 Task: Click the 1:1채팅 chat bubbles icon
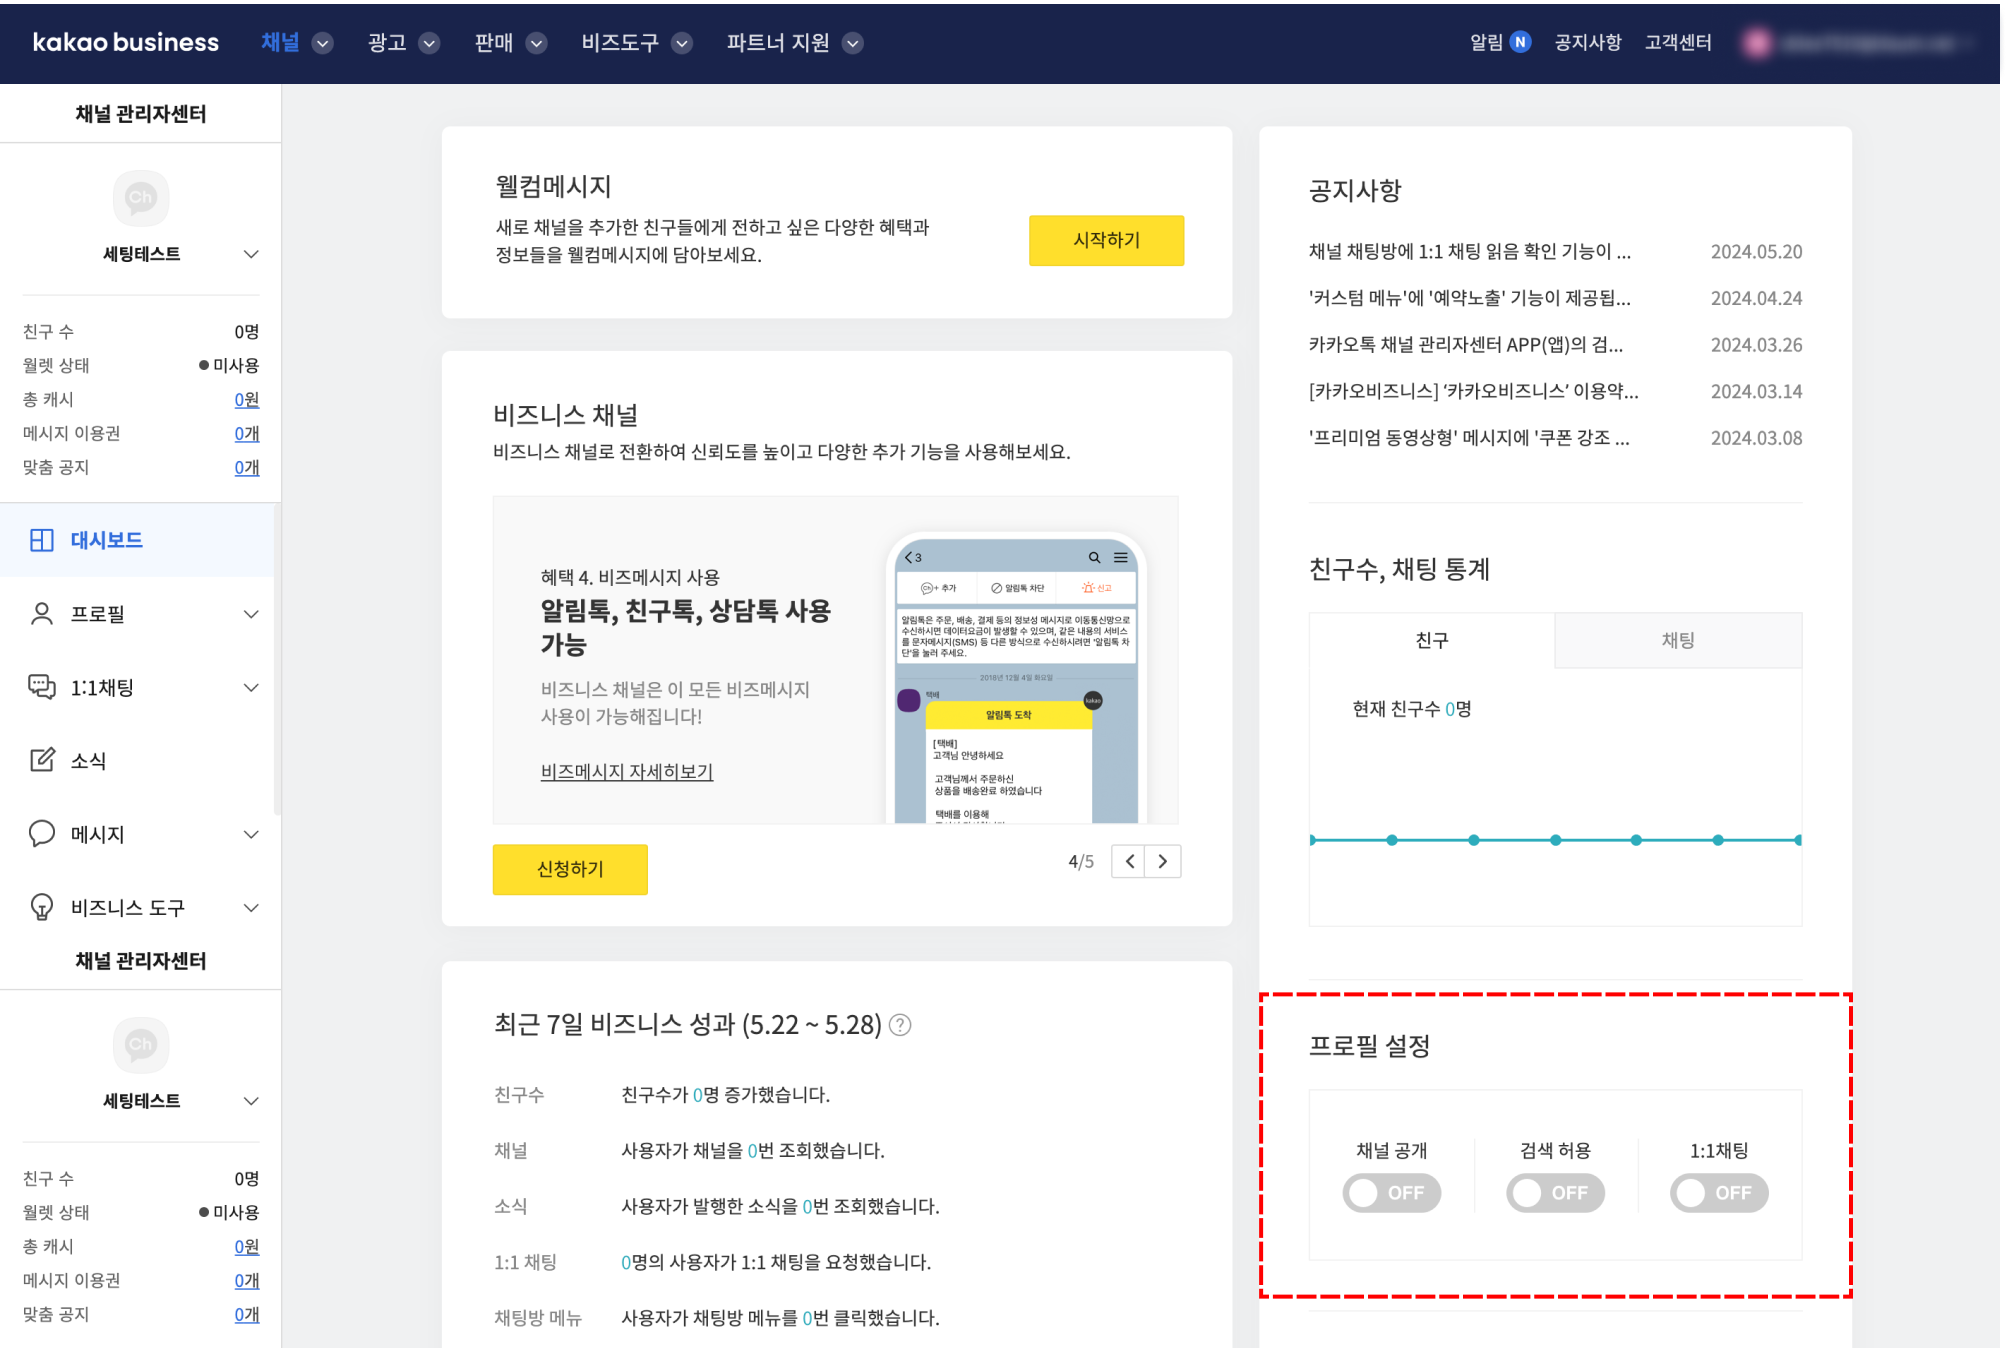tap(42, 687)
